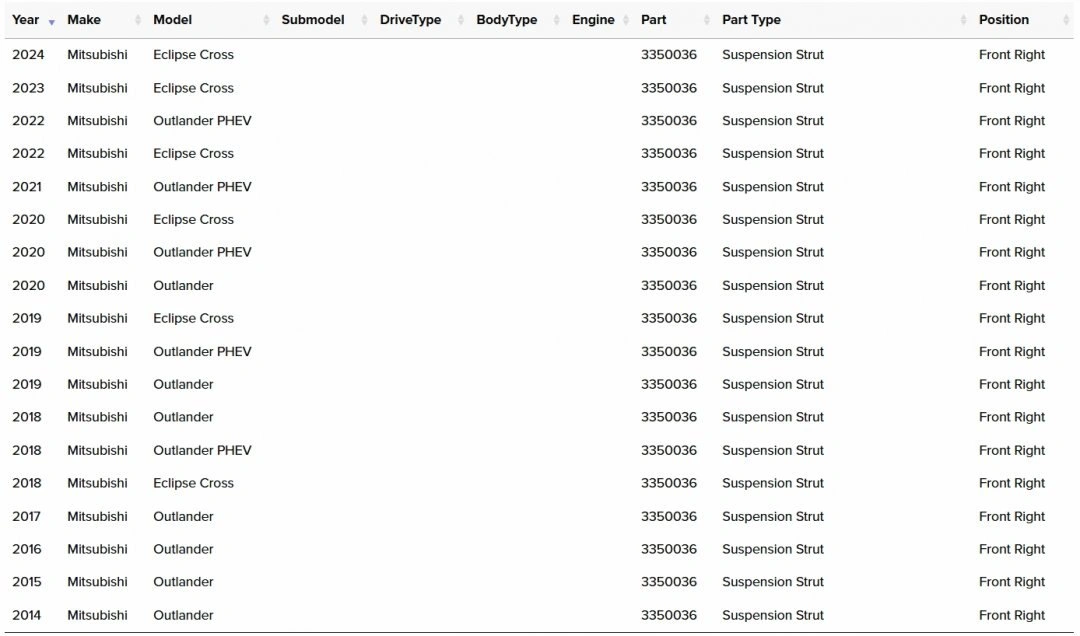Screen dimensions: 1080x636
Task: Sort by Submodel using its arrow icon
Action: pyautogui.click(x=365, y=20)
